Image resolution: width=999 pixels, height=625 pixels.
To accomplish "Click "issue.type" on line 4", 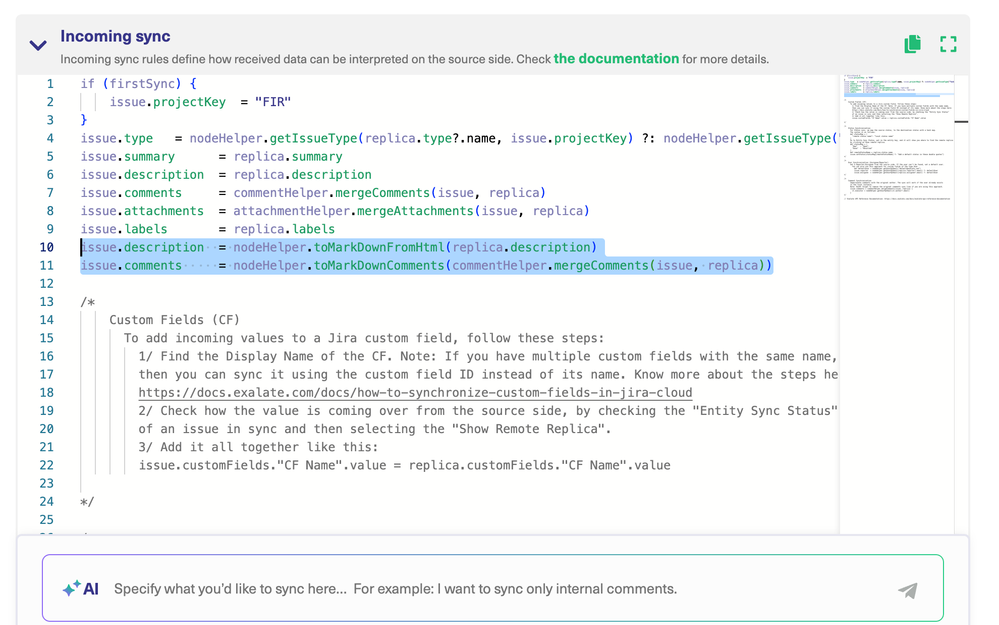I will click(x=117, y=138).
